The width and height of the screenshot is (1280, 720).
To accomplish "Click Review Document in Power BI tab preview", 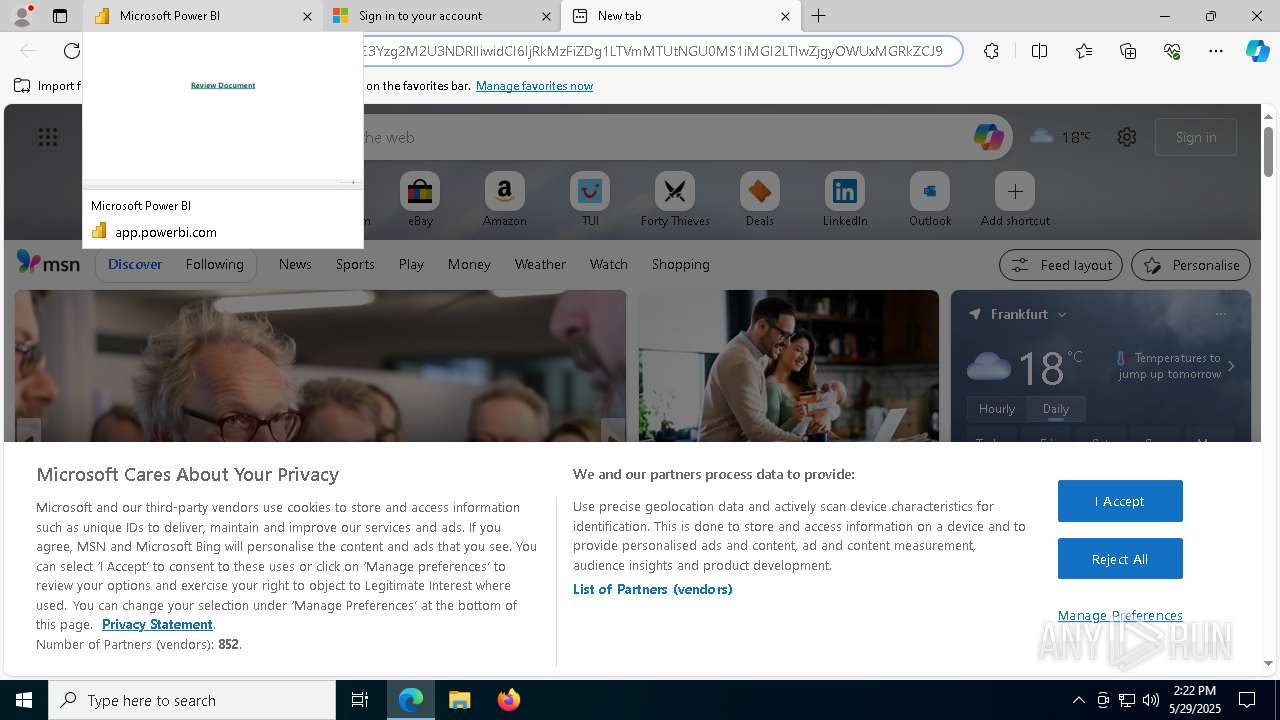I will point(223,85).
